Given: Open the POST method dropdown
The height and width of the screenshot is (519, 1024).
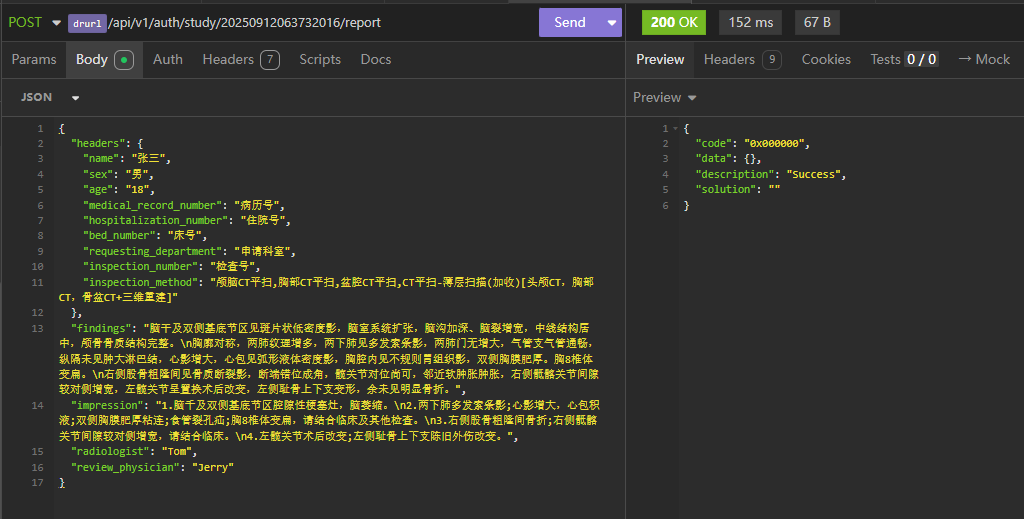Looking at the screenshot, I should pos(32,22).
